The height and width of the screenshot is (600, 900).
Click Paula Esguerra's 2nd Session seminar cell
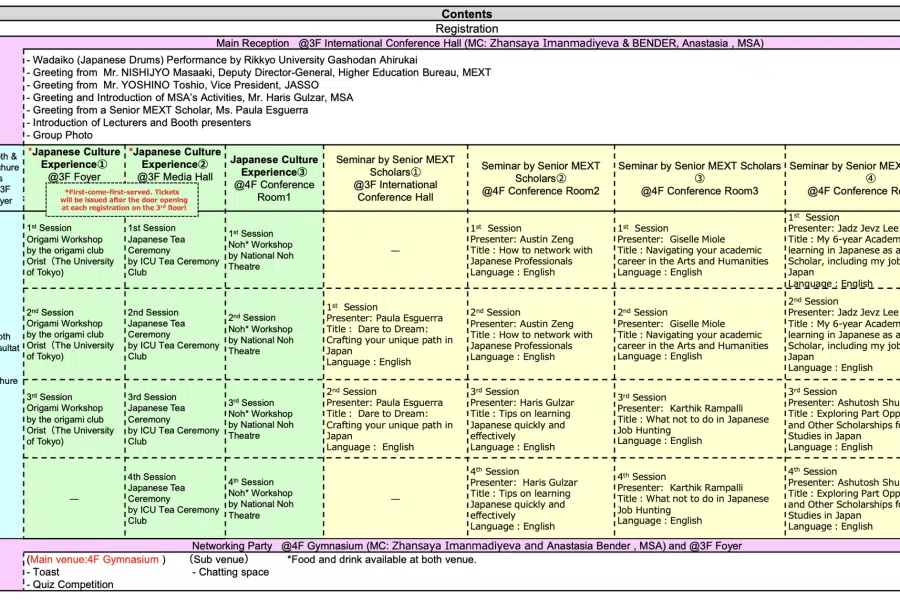395,419
